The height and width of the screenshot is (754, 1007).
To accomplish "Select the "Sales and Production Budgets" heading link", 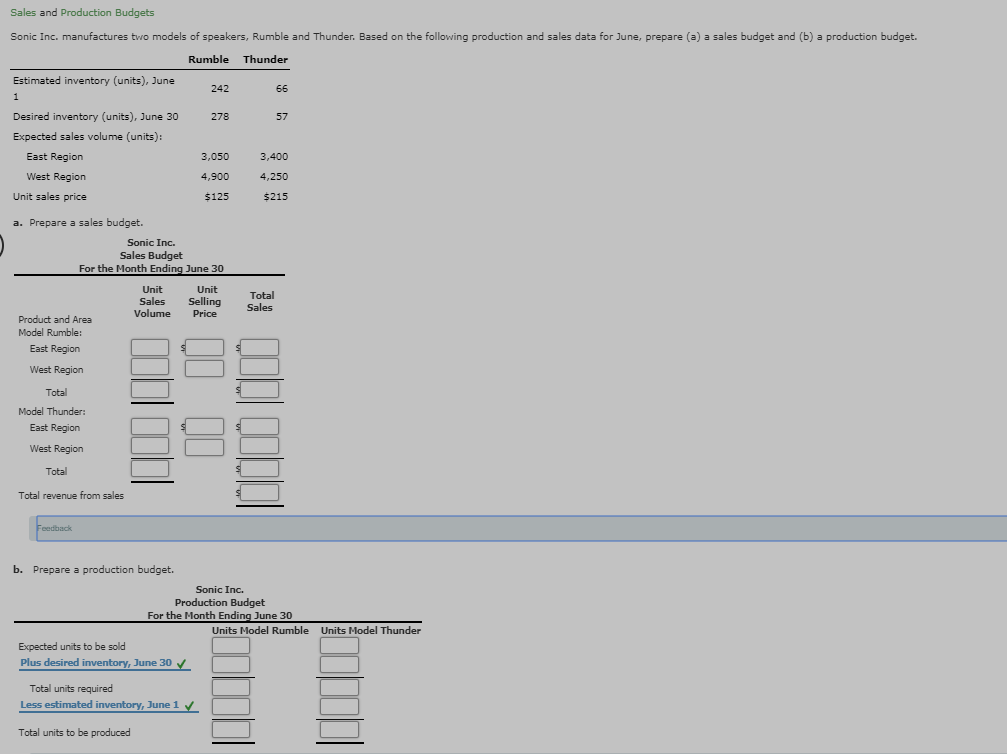I will coord(80,12).
